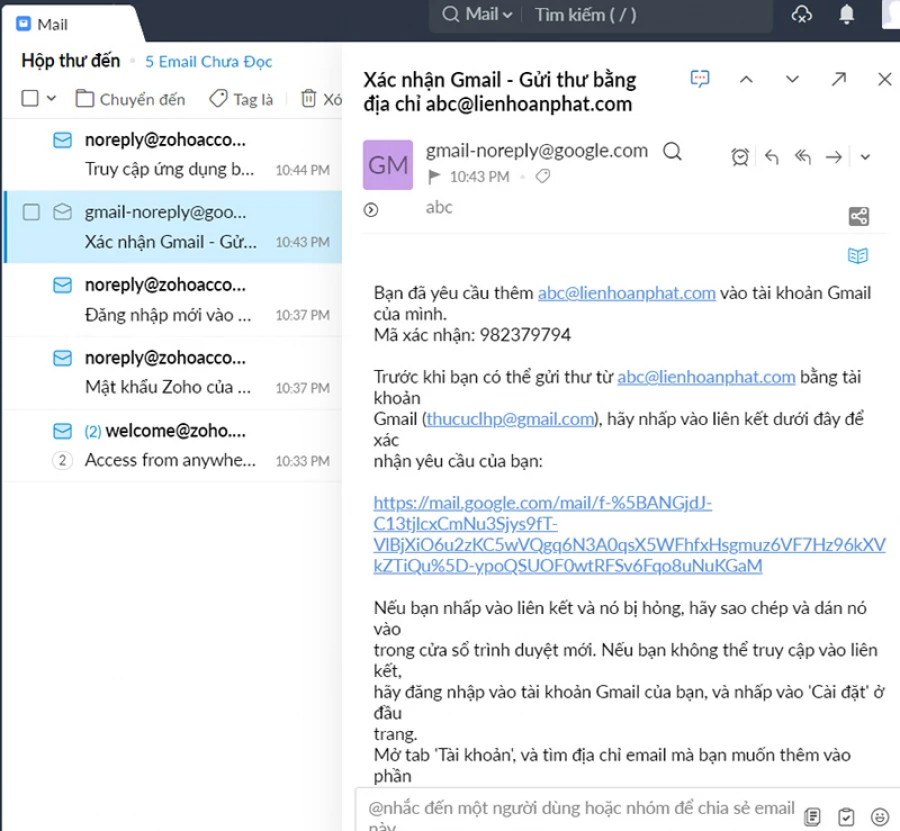Click unread envelope icon on 10:44 PM email
Screen dimensions: 900x831
(x=63, y=140)
